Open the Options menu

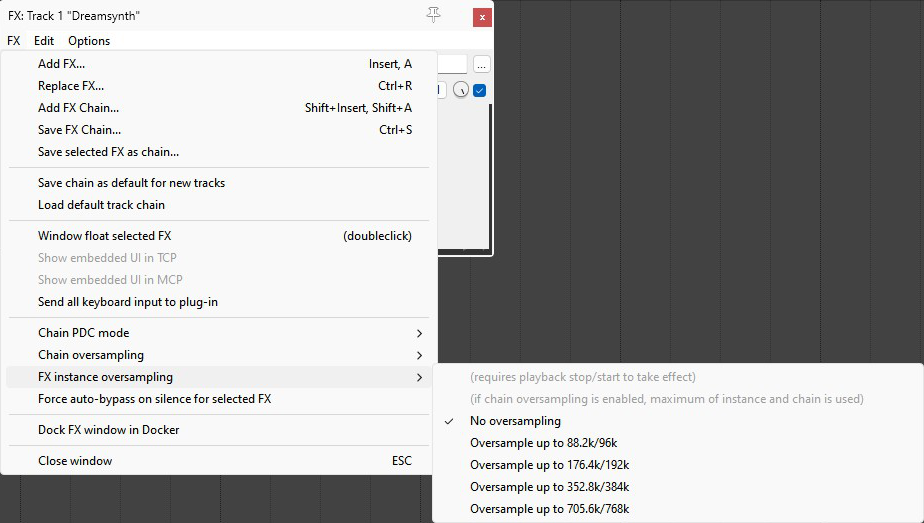tap(89, 41)
